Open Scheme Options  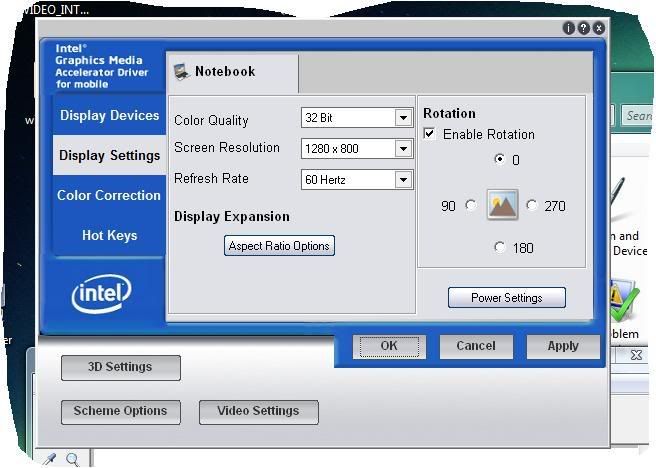tap(120, 412)
